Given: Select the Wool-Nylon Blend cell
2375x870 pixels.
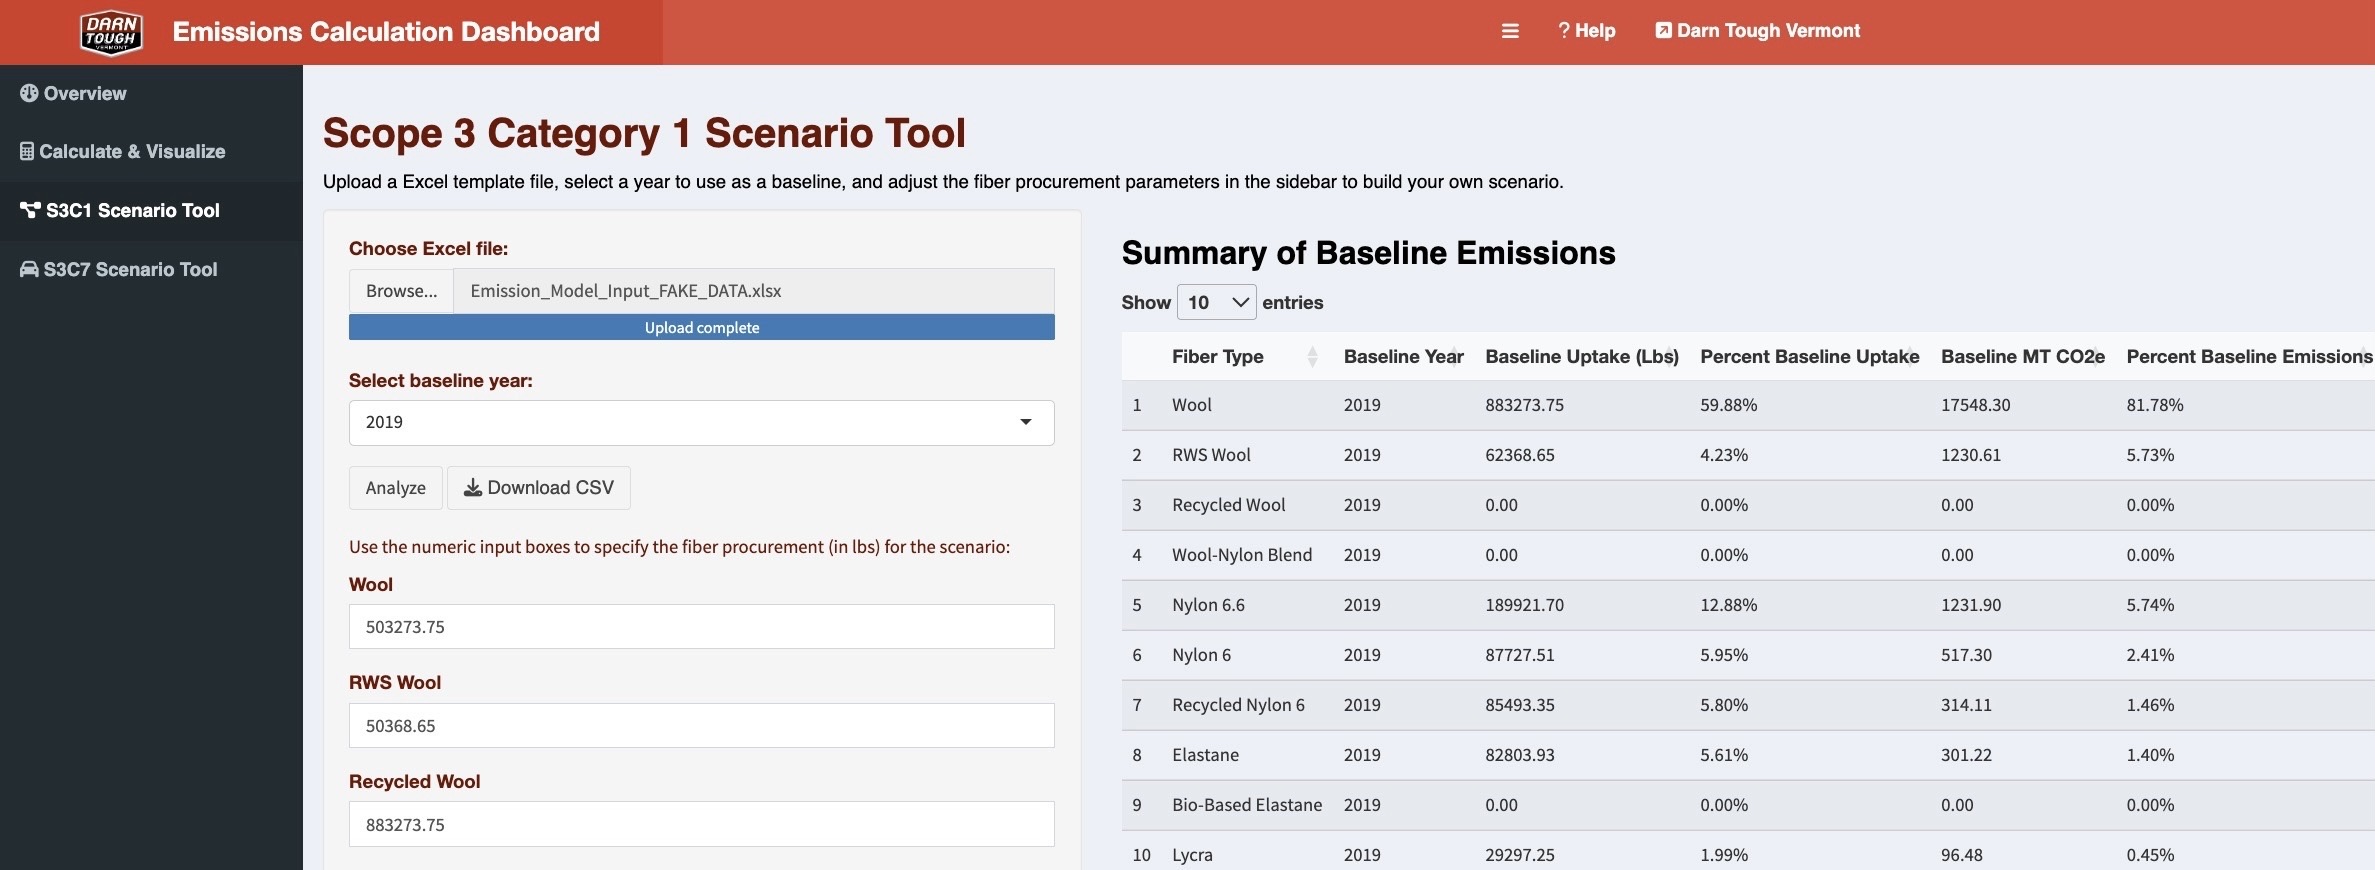Looking at the screenshot, I should [x=1242, y=555].
